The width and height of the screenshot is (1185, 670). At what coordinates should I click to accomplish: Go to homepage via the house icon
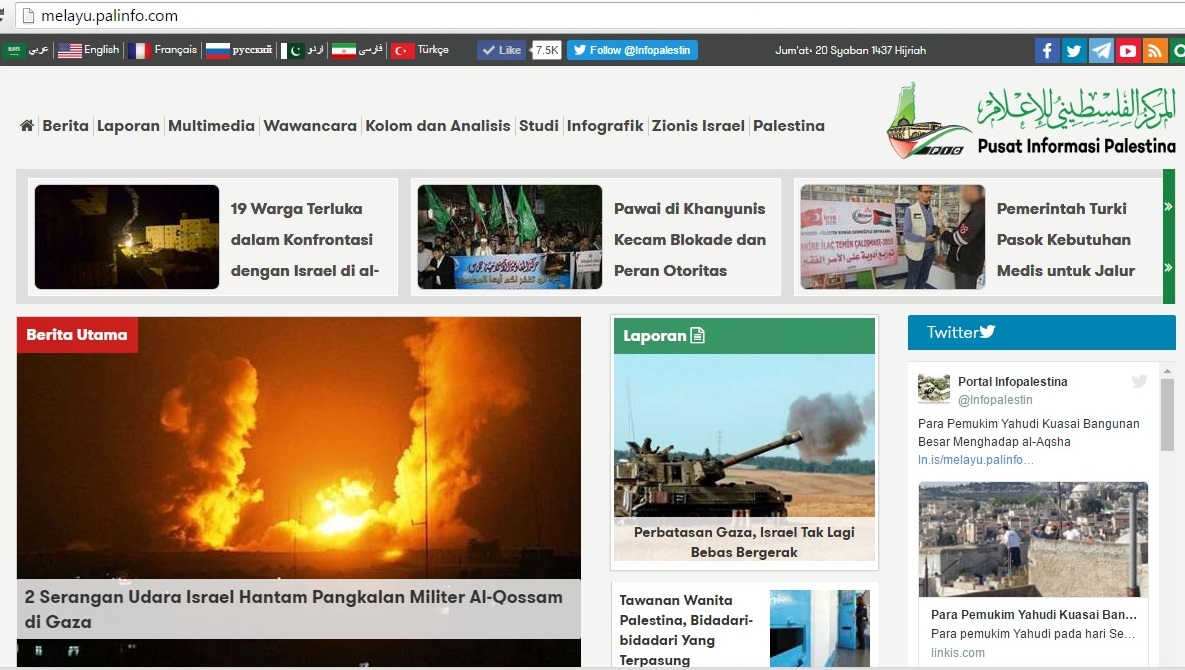[x=26, y=125]
